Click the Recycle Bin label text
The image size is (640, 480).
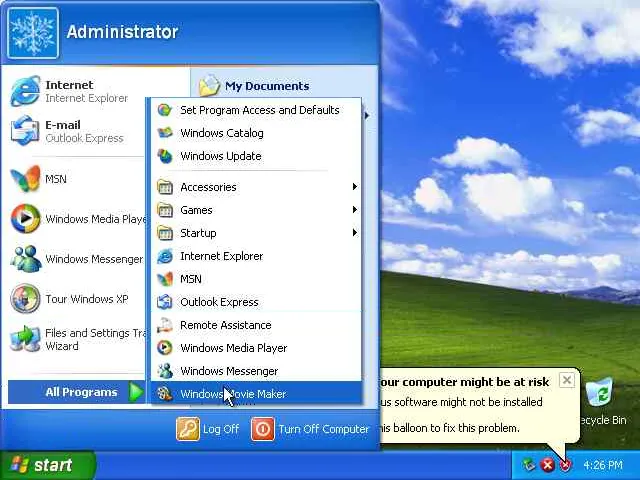pyautogui.click(x=602, y=420)
